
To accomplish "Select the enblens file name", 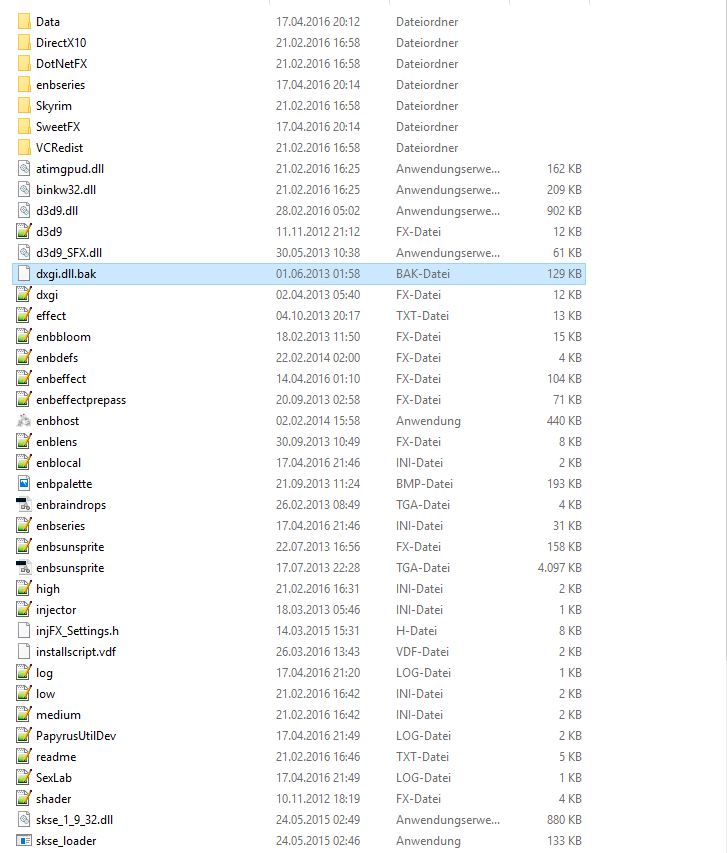I will (57, 442).
